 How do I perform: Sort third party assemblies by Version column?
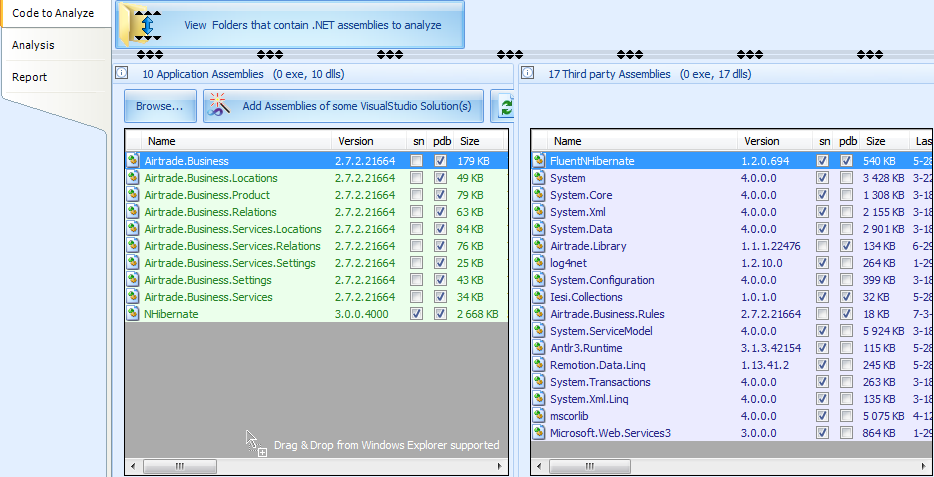[x=776, y=141]
